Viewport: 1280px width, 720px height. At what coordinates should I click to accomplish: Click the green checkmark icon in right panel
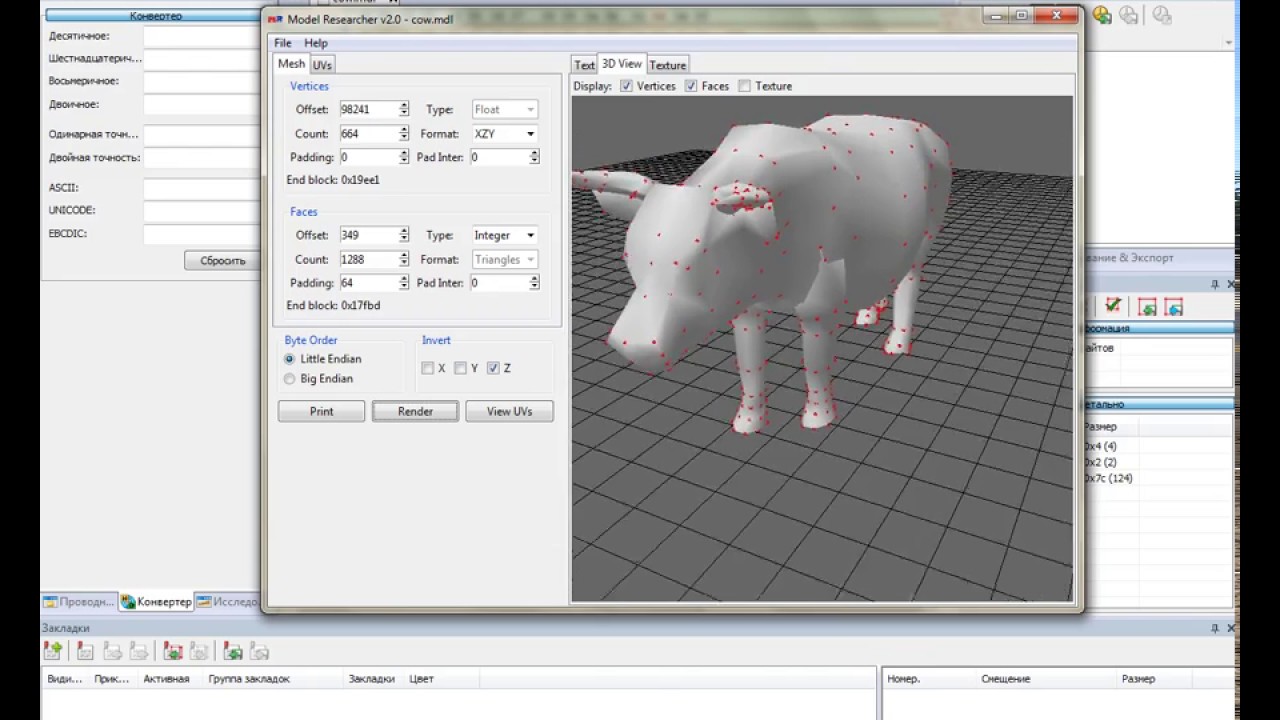click(1113, 306)
